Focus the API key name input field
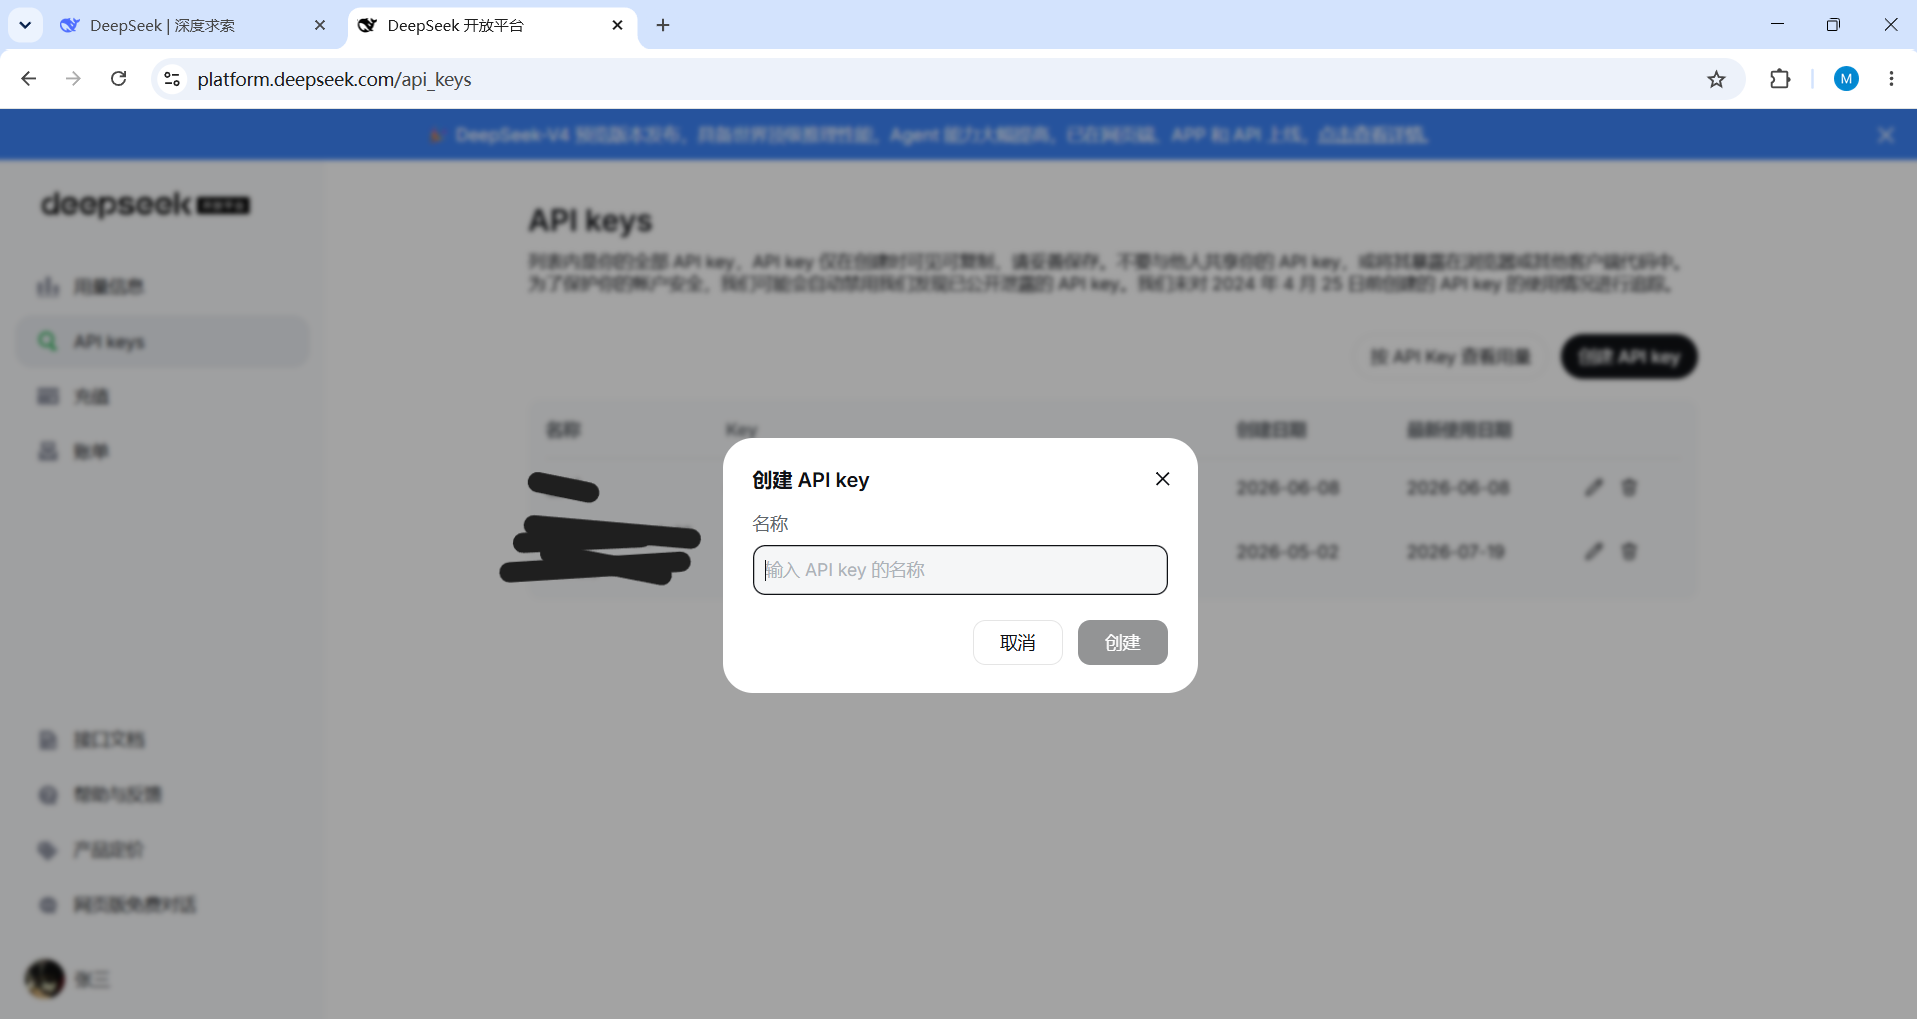 (960, 570)
